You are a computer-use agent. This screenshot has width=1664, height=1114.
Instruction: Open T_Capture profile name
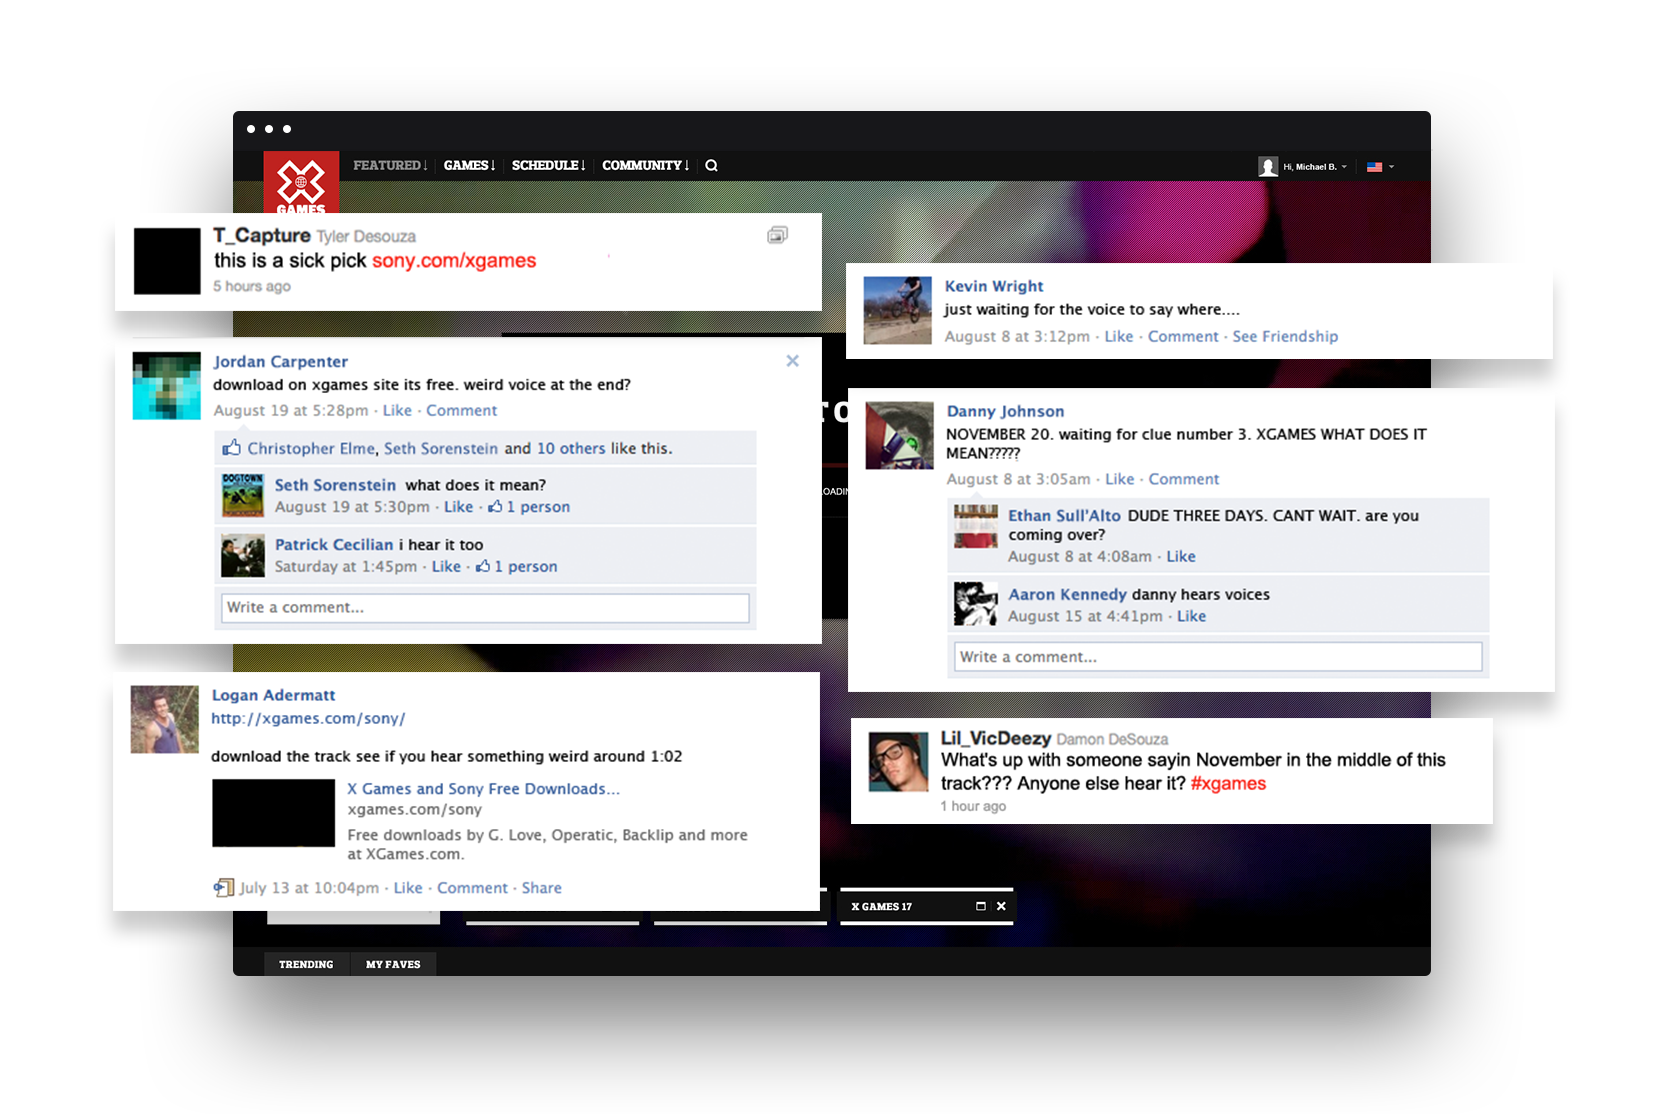tap(262, 235)
